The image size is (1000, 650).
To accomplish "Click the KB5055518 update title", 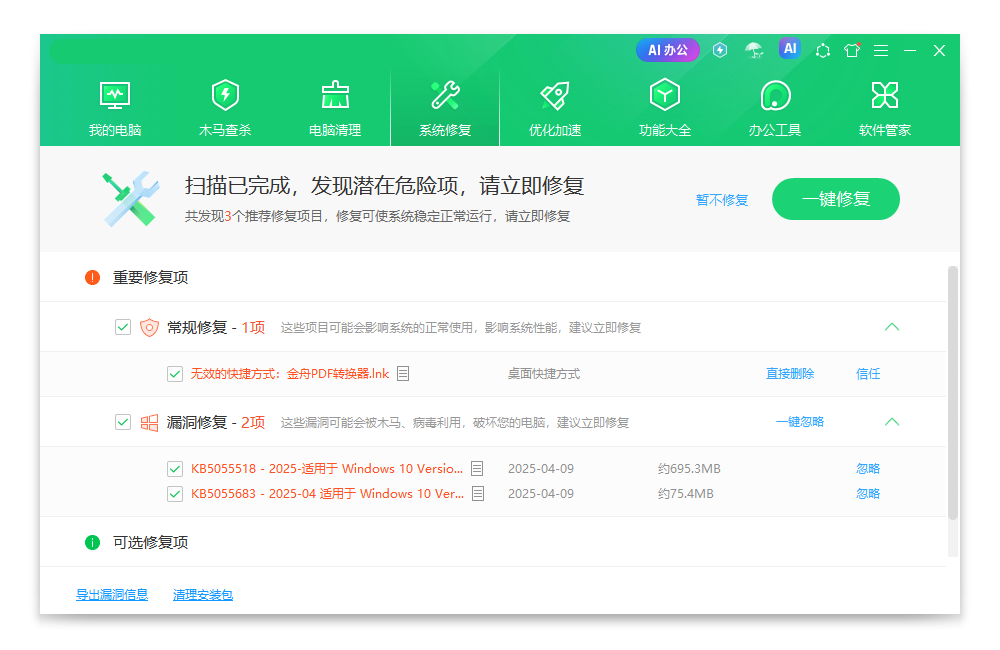I will point(327,469).
